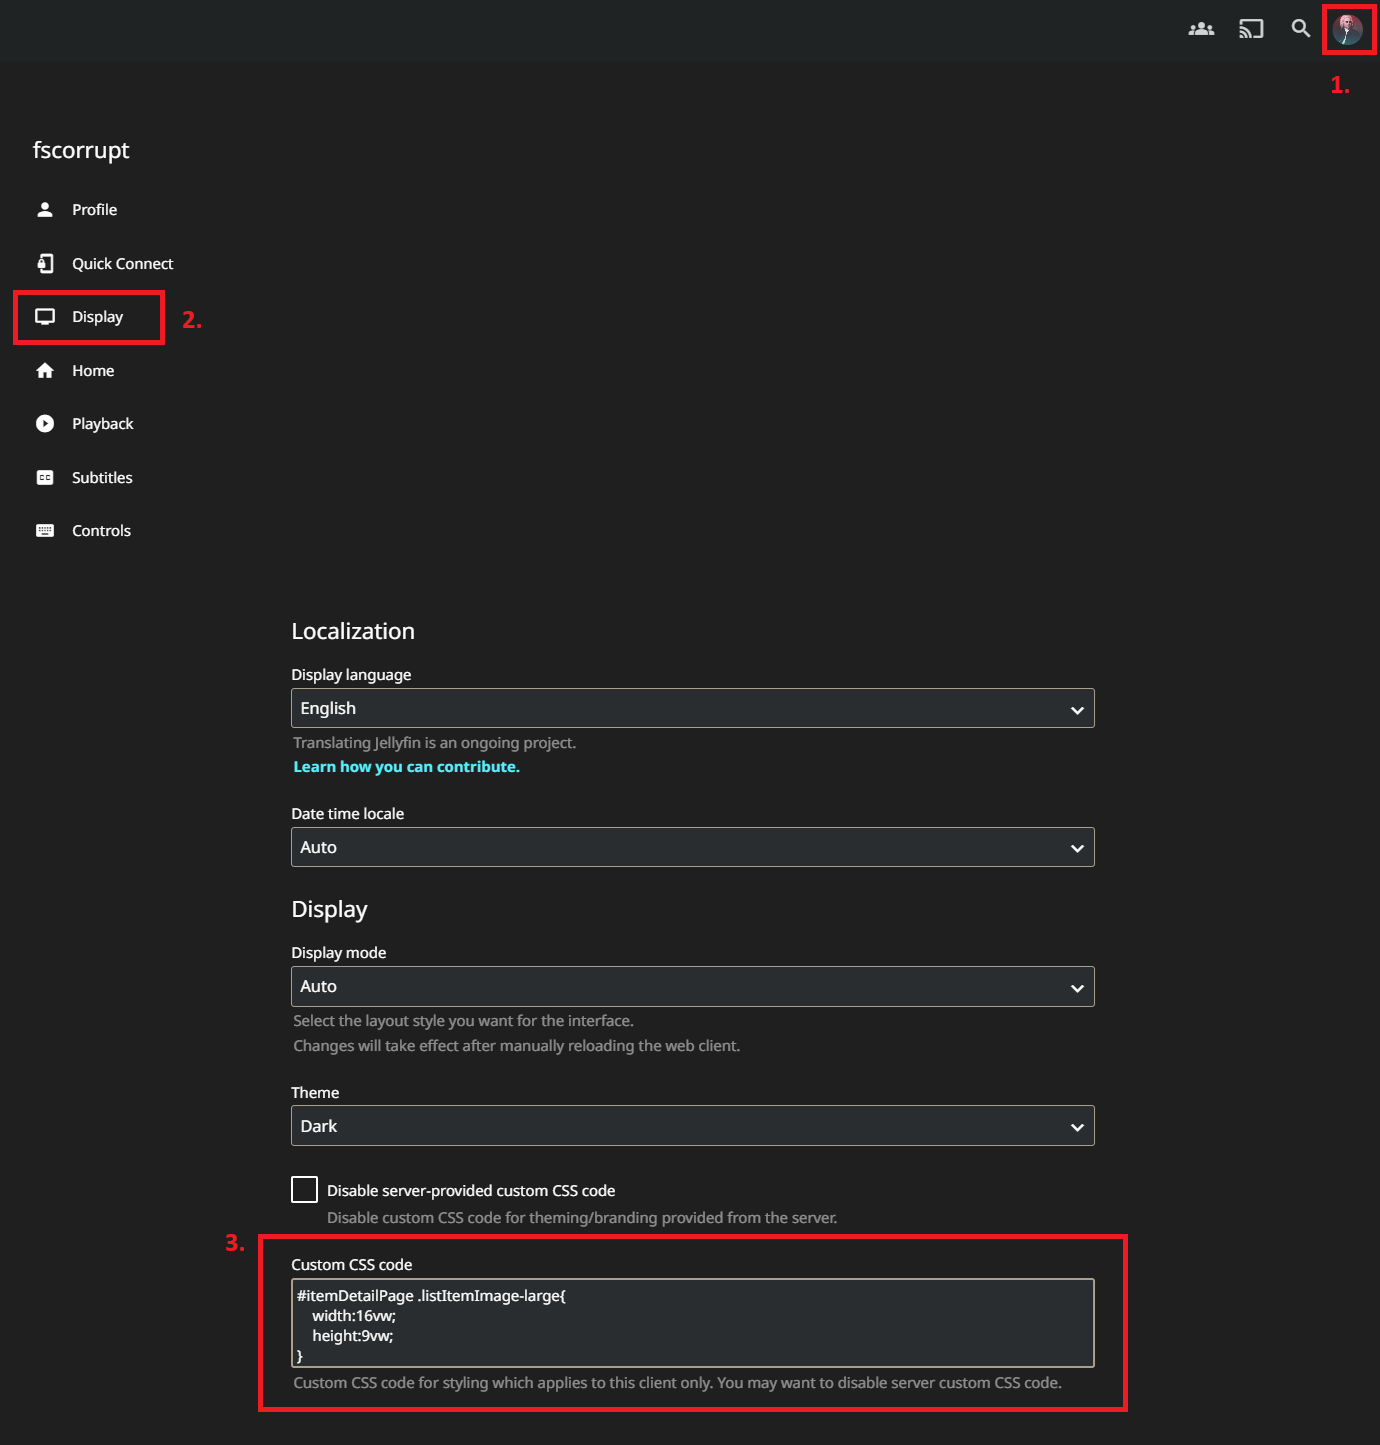The width and height of the screenshot is (1380, 1445).
Task: Click the Controls keyboard icon
Action: point(45,531)
